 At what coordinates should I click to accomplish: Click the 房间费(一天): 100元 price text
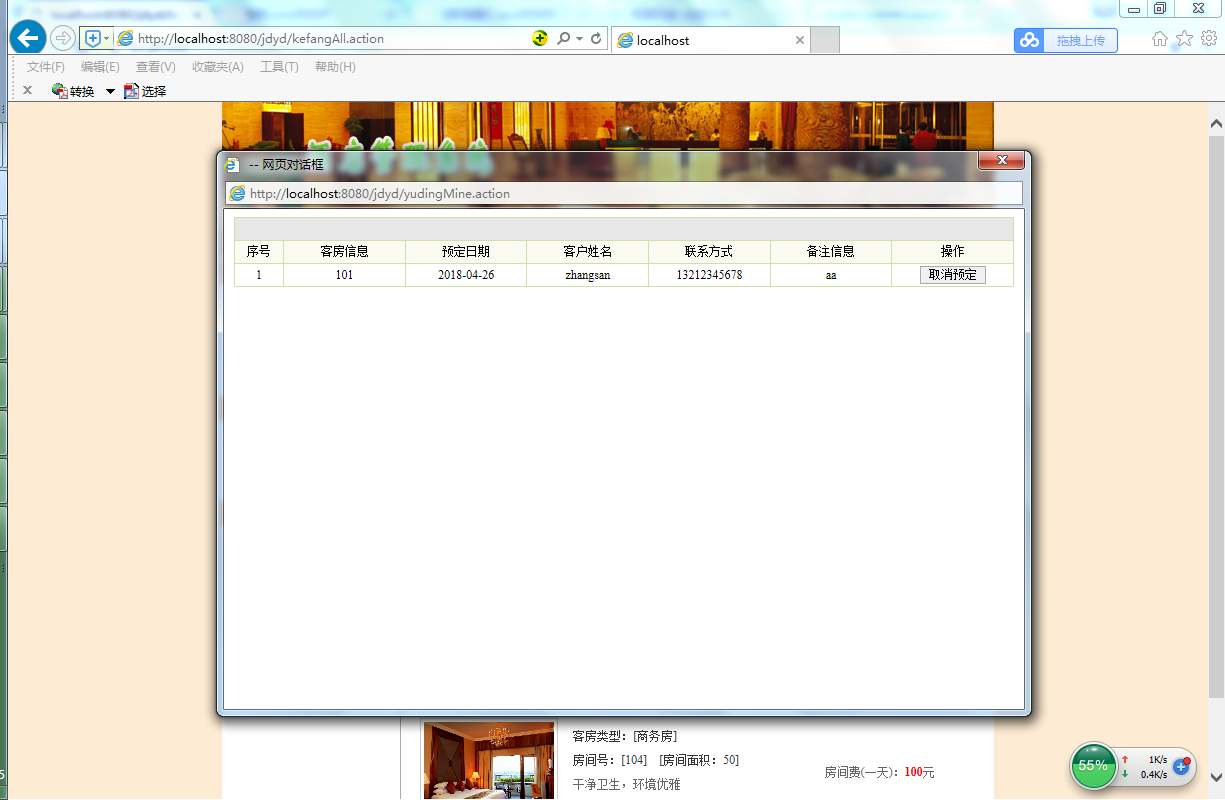(879, 772)
